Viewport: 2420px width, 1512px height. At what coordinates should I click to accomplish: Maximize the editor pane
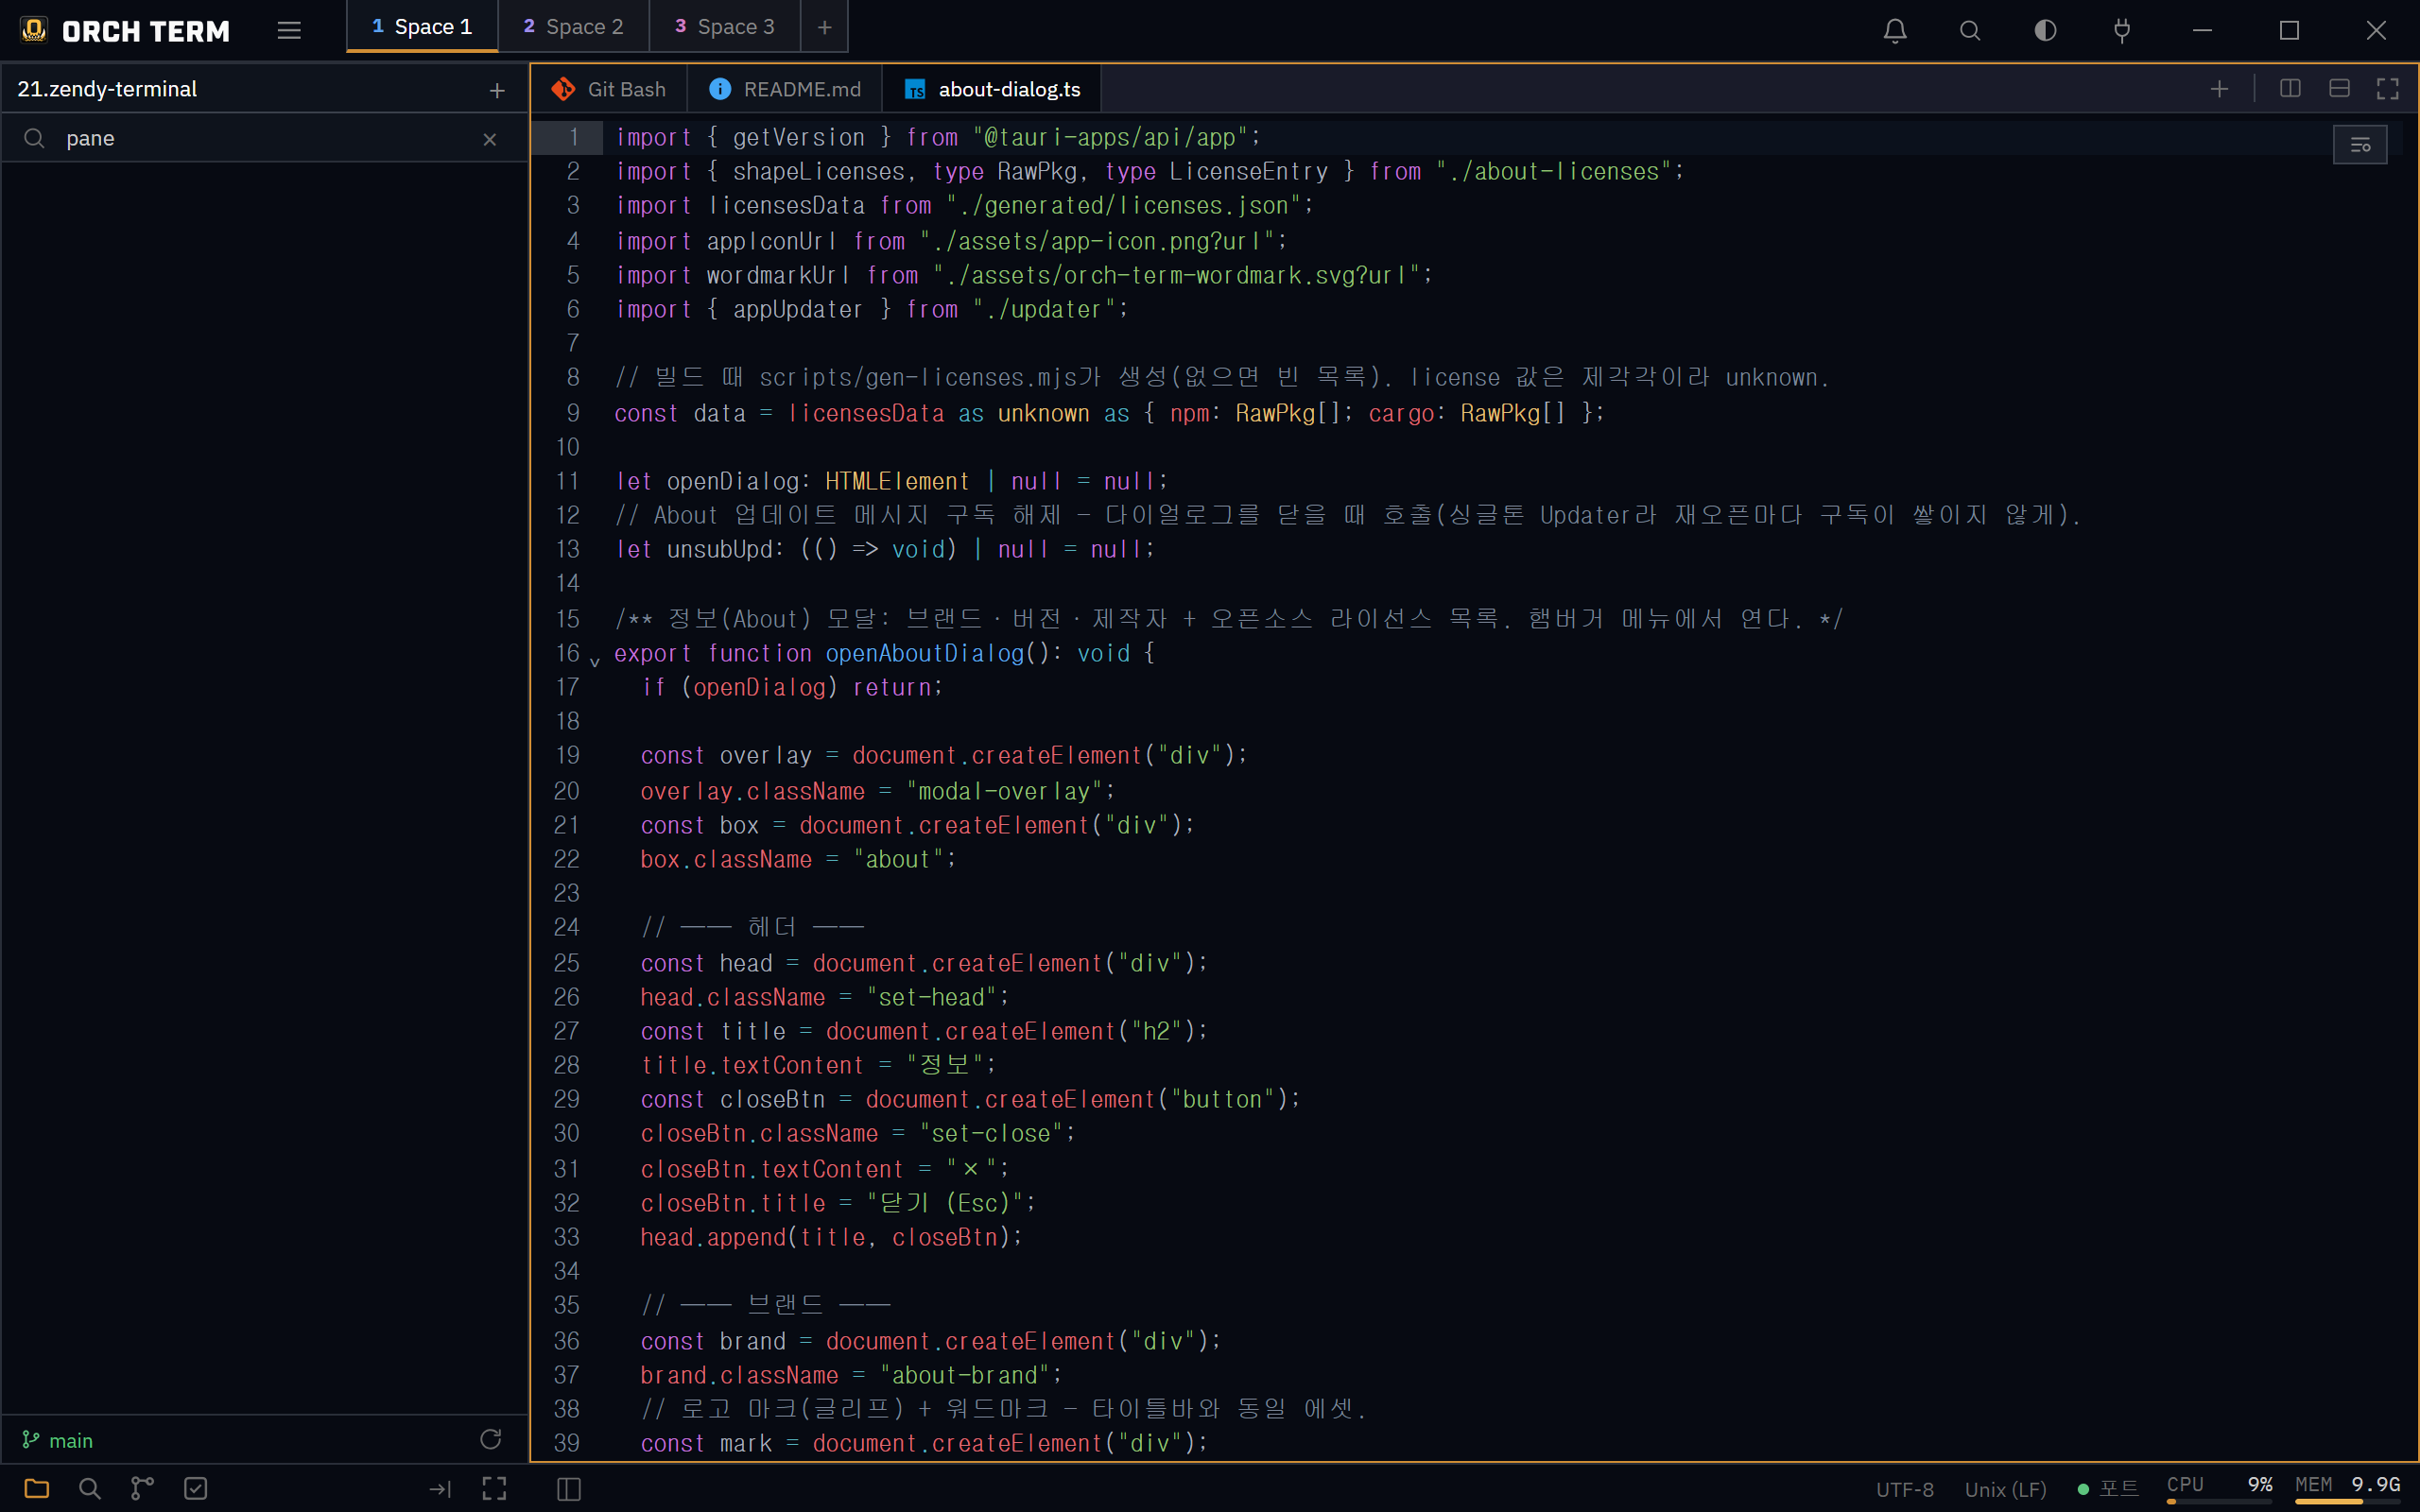click(x=2388, y=89)
